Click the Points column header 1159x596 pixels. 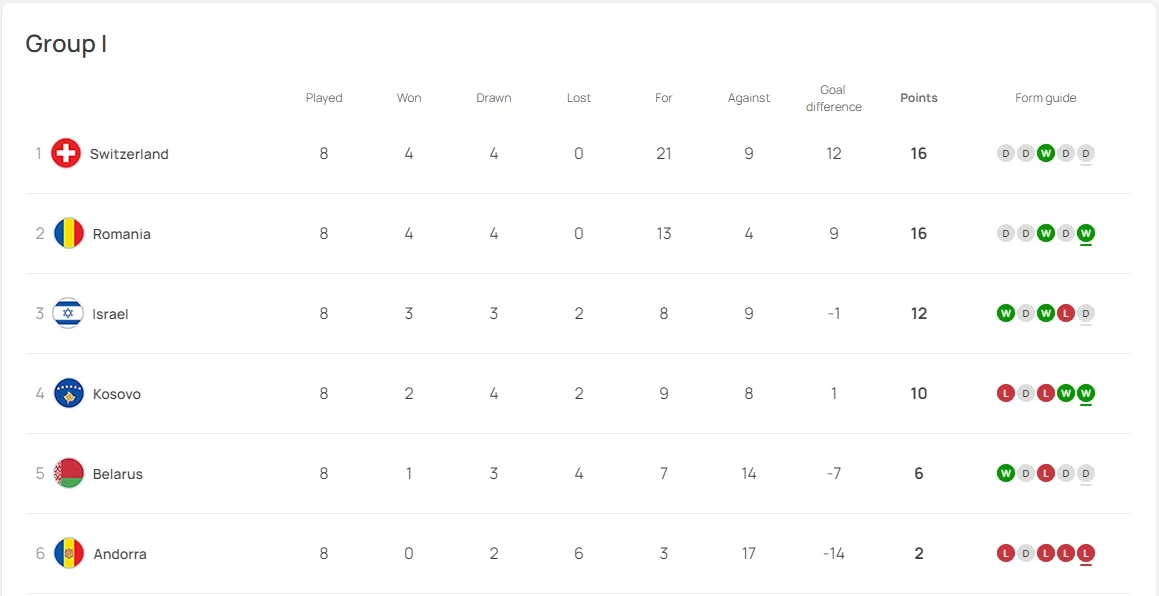[919, 98]
